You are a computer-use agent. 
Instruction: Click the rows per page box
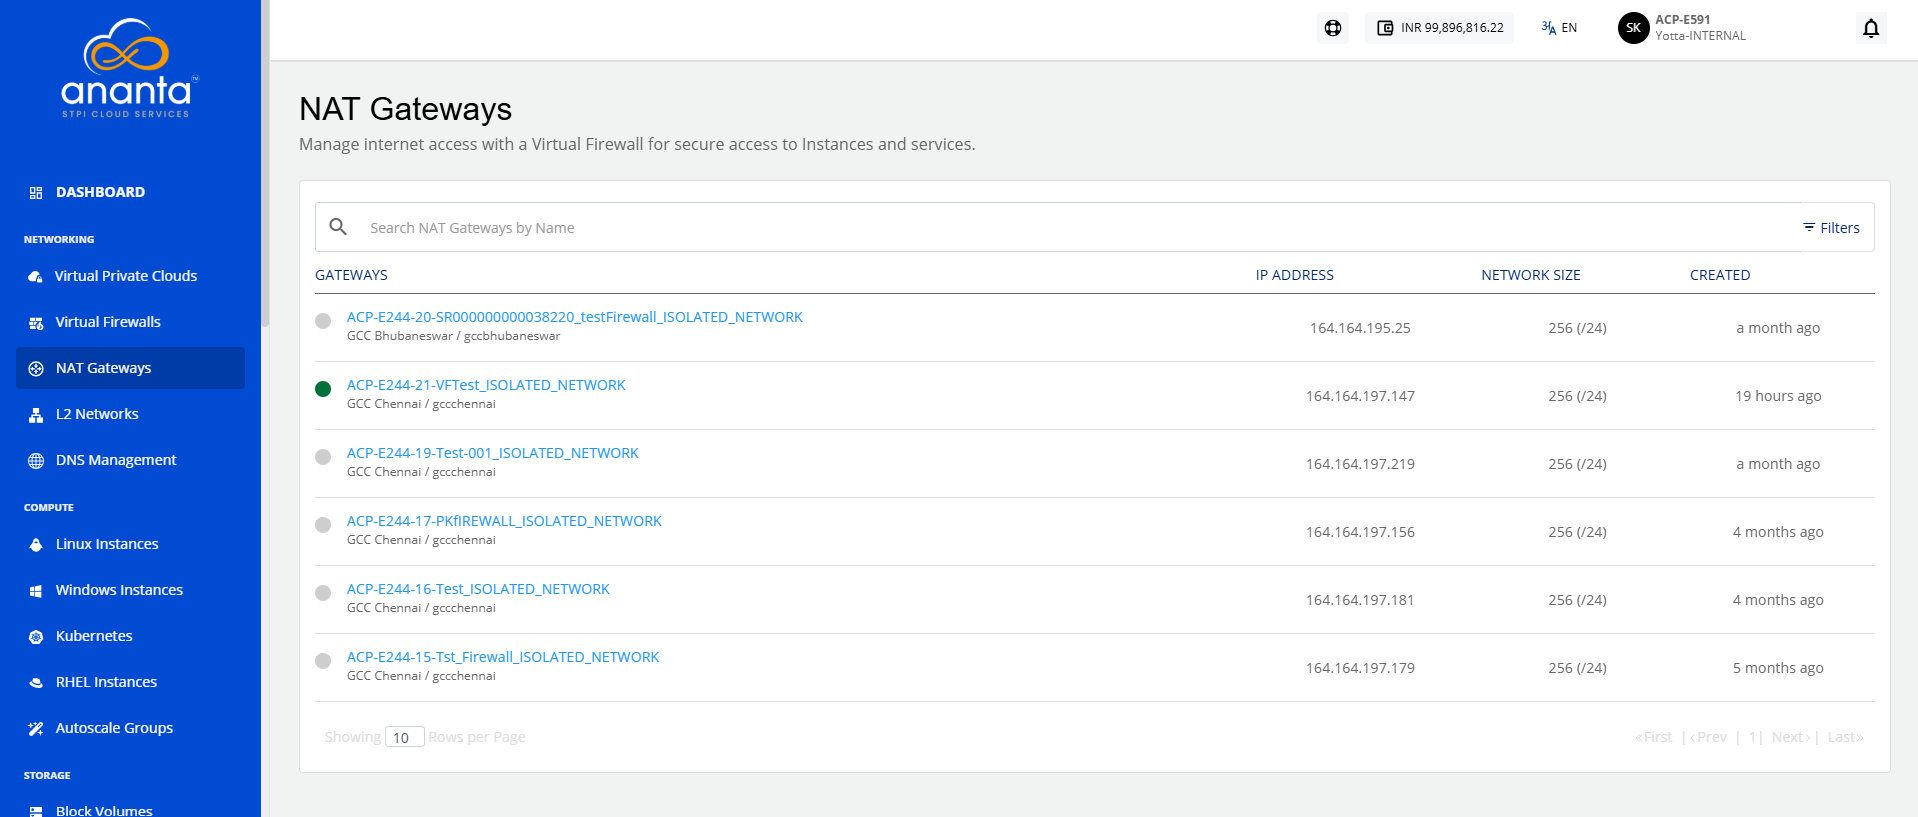point(405,737)
